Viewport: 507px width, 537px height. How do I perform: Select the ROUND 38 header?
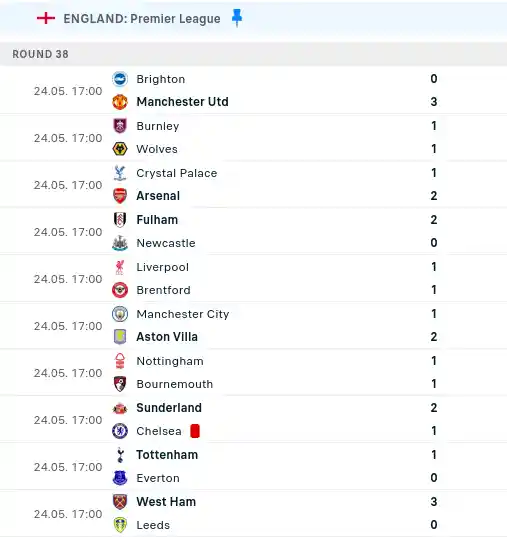tap(254, 54)
